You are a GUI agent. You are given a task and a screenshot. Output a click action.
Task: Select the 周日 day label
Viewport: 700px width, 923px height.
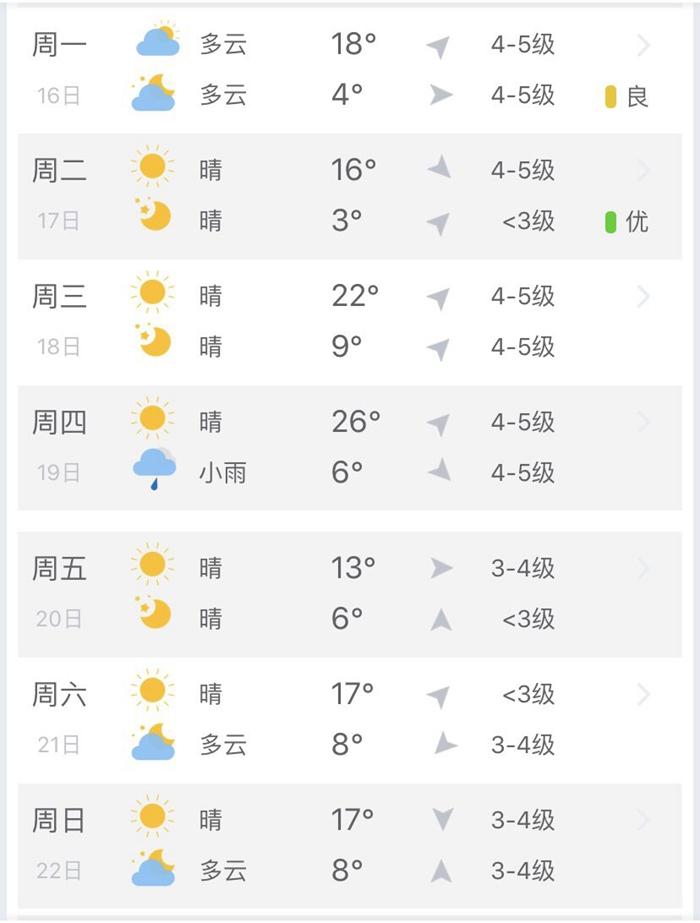pos(58,821)
